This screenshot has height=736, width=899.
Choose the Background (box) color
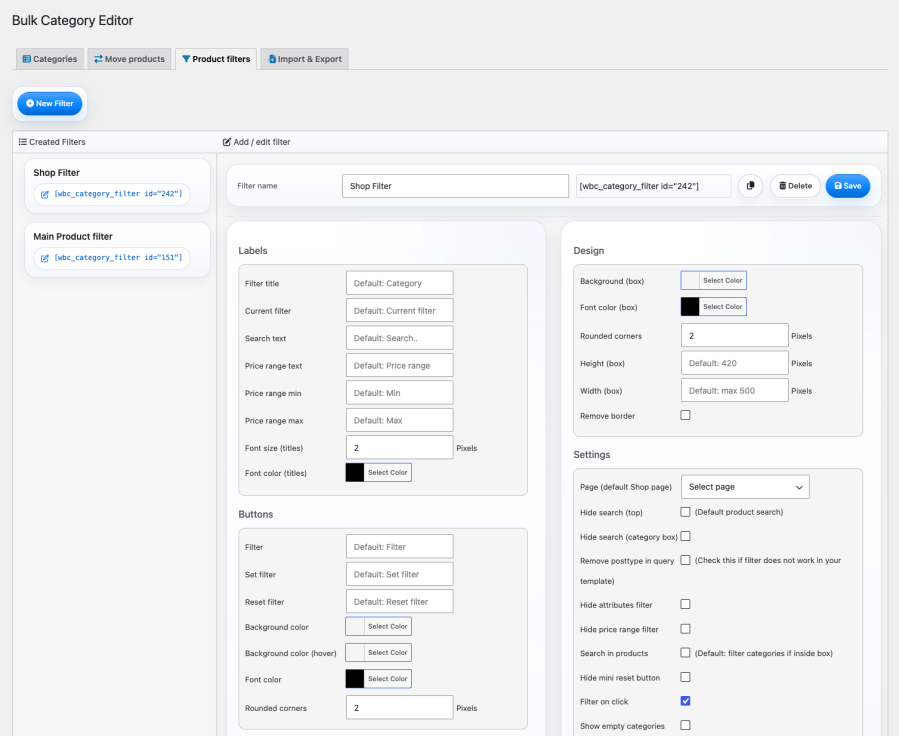click(714, 280)
